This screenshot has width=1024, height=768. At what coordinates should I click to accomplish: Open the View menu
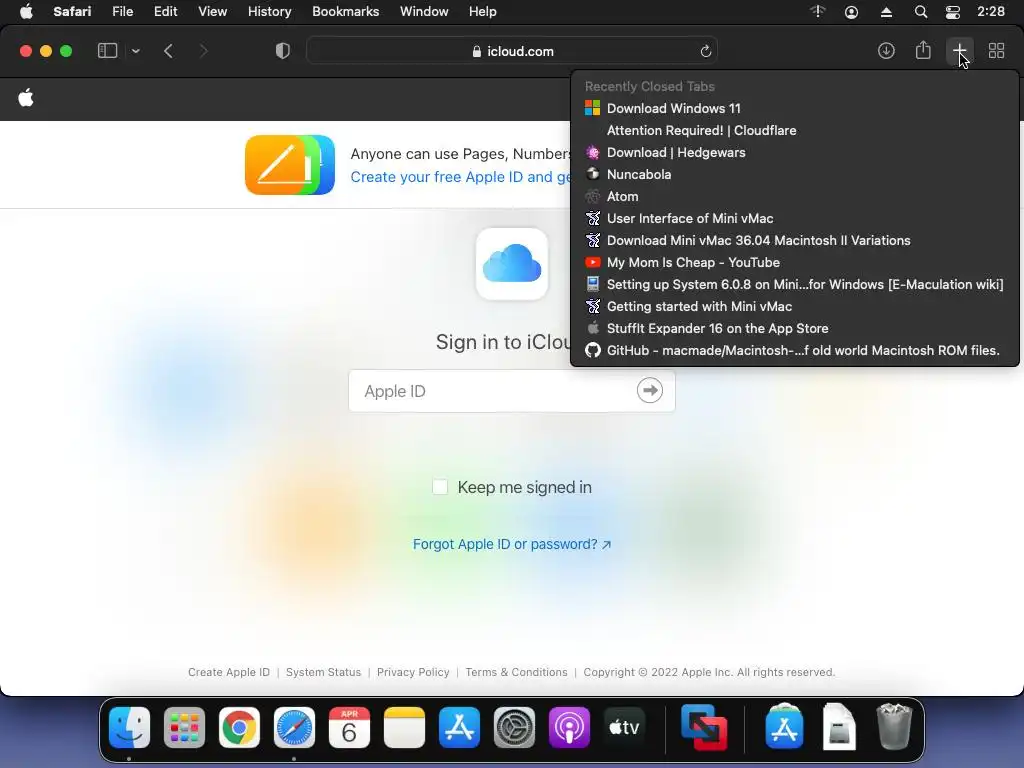pos(212,12)
